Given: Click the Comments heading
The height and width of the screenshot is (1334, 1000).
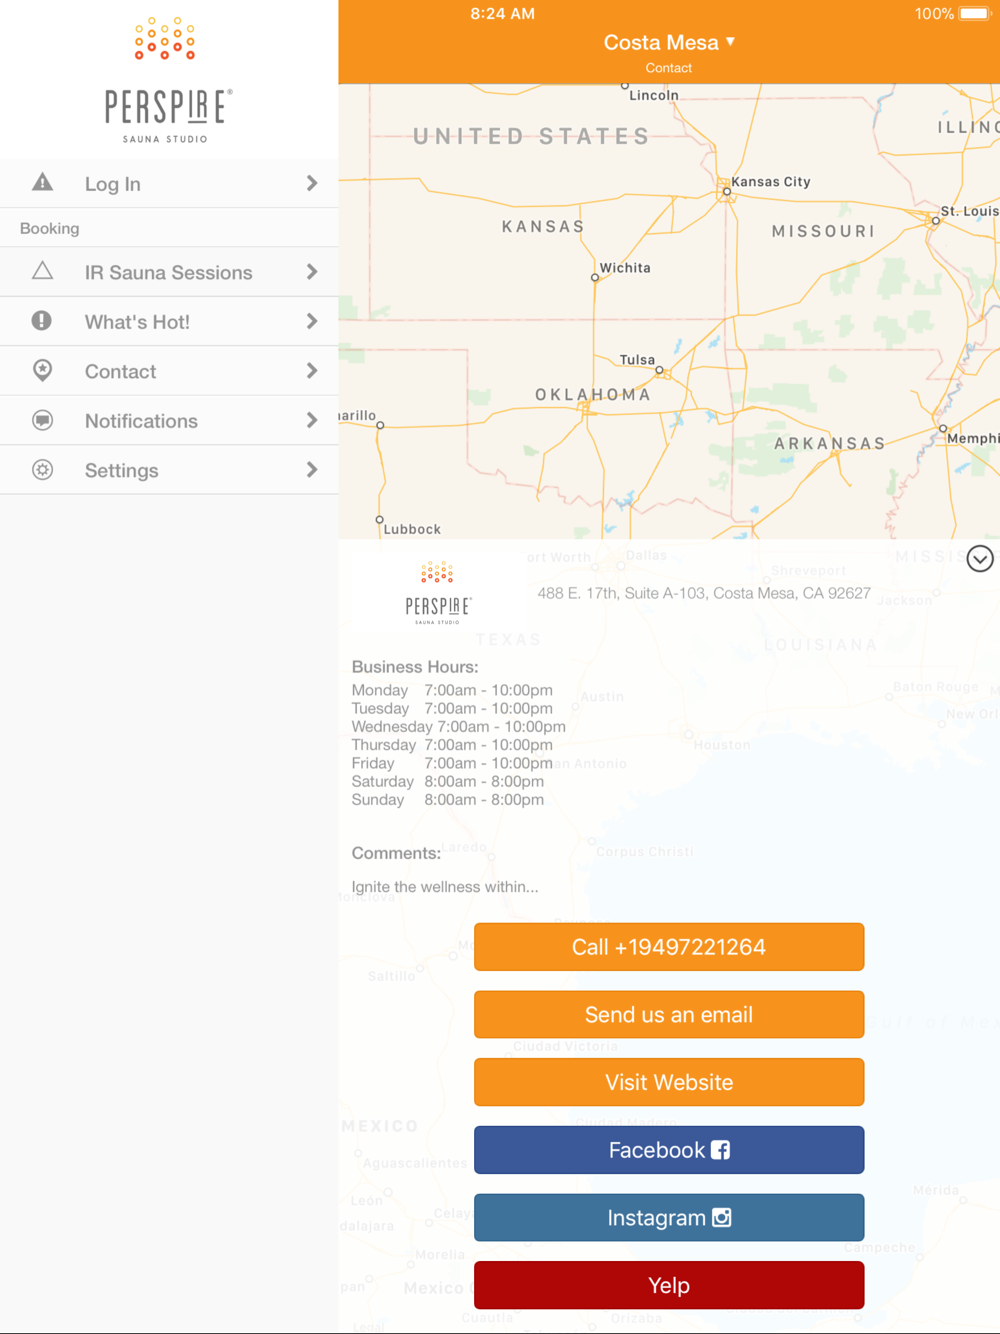Looking at the screenshot, I should [396, 853].
